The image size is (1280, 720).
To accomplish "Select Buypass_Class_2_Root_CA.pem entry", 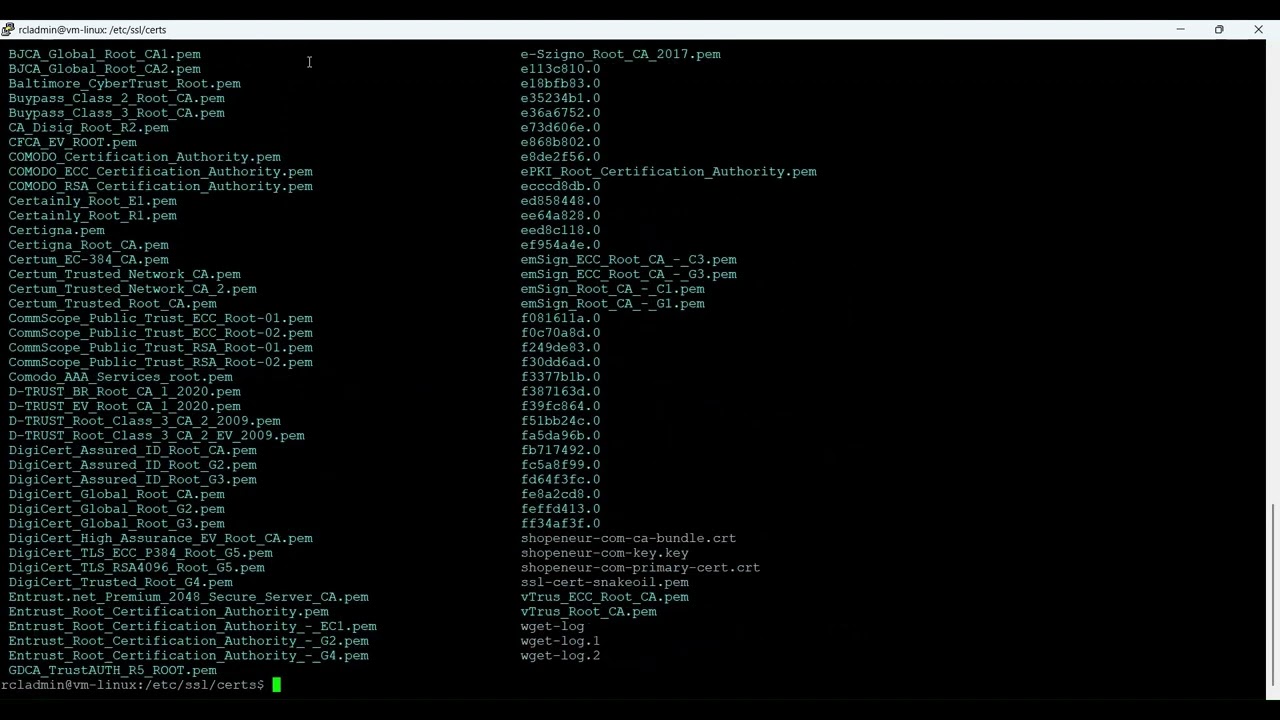I will tap(117, 98).
